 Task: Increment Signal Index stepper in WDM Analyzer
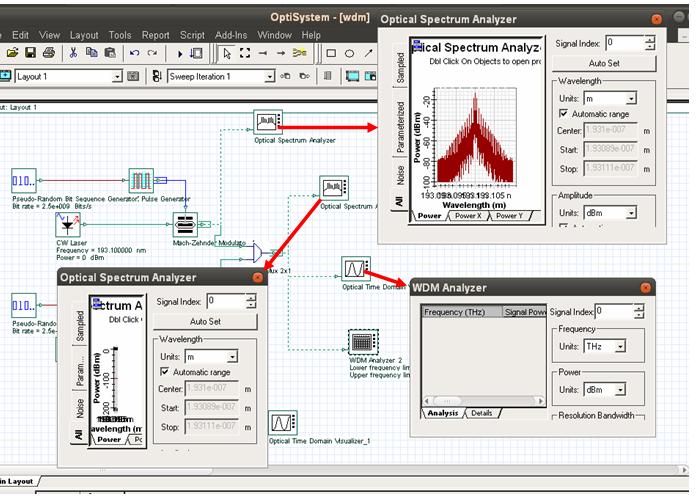point(638,307)
